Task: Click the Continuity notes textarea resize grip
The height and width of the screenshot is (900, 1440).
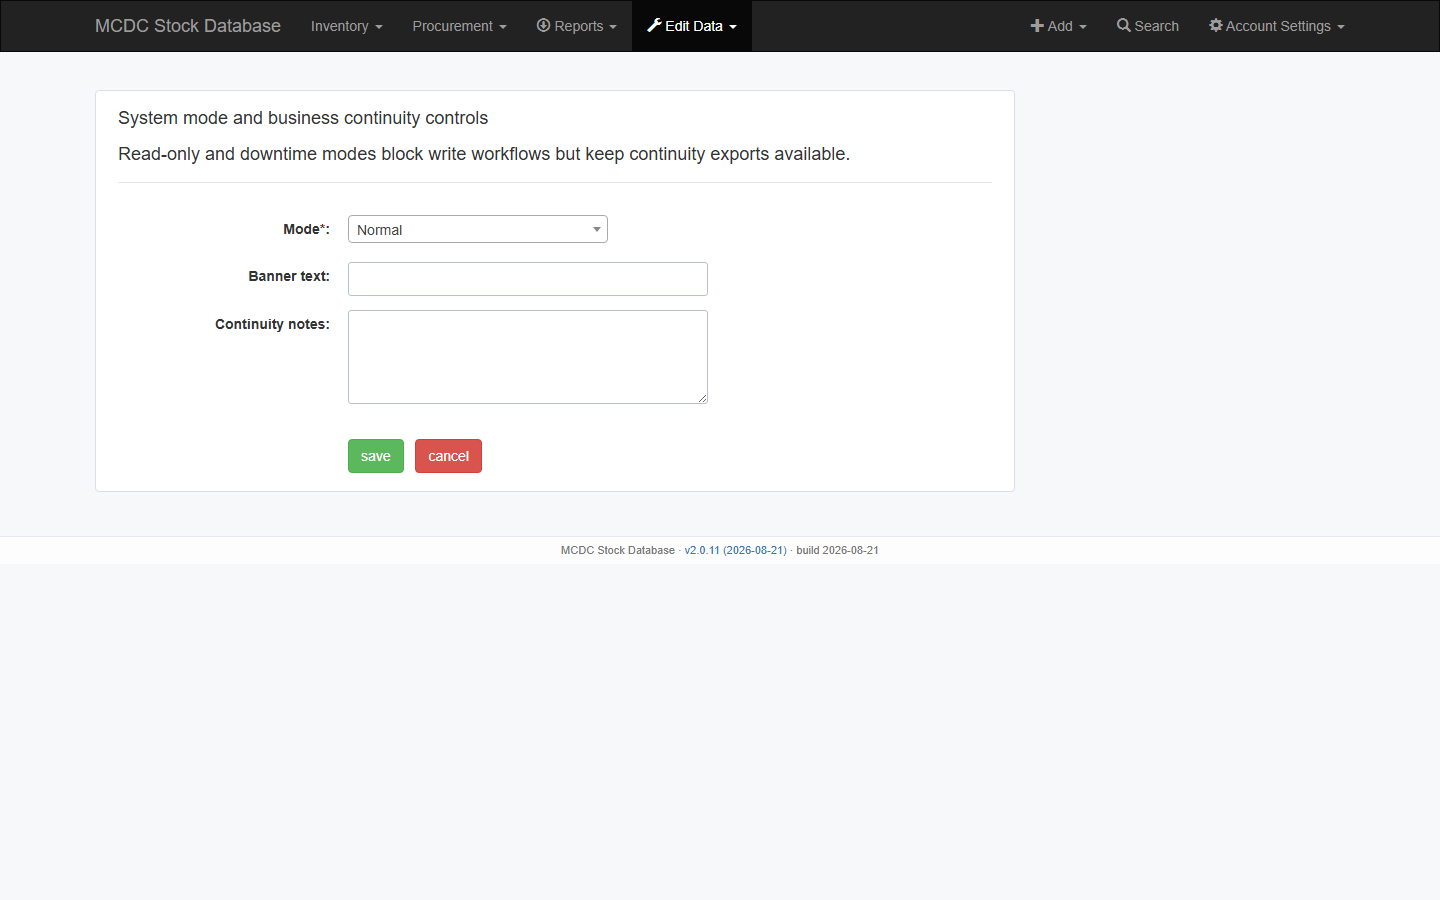Action: 702,398
